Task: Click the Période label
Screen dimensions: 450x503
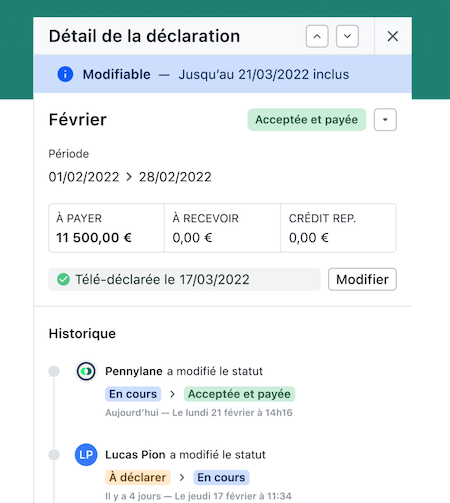Action: coord(69,154)
